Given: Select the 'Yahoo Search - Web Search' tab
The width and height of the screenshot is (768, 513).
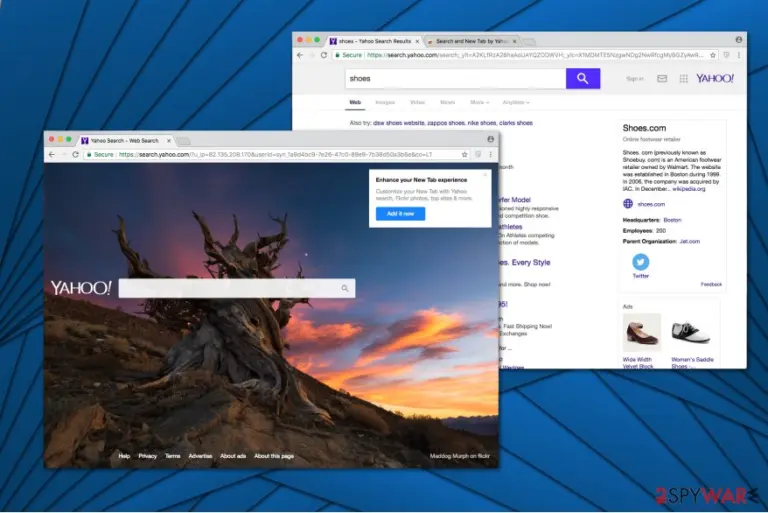Looking at the screenshot, I should click(x=124, y=141).
